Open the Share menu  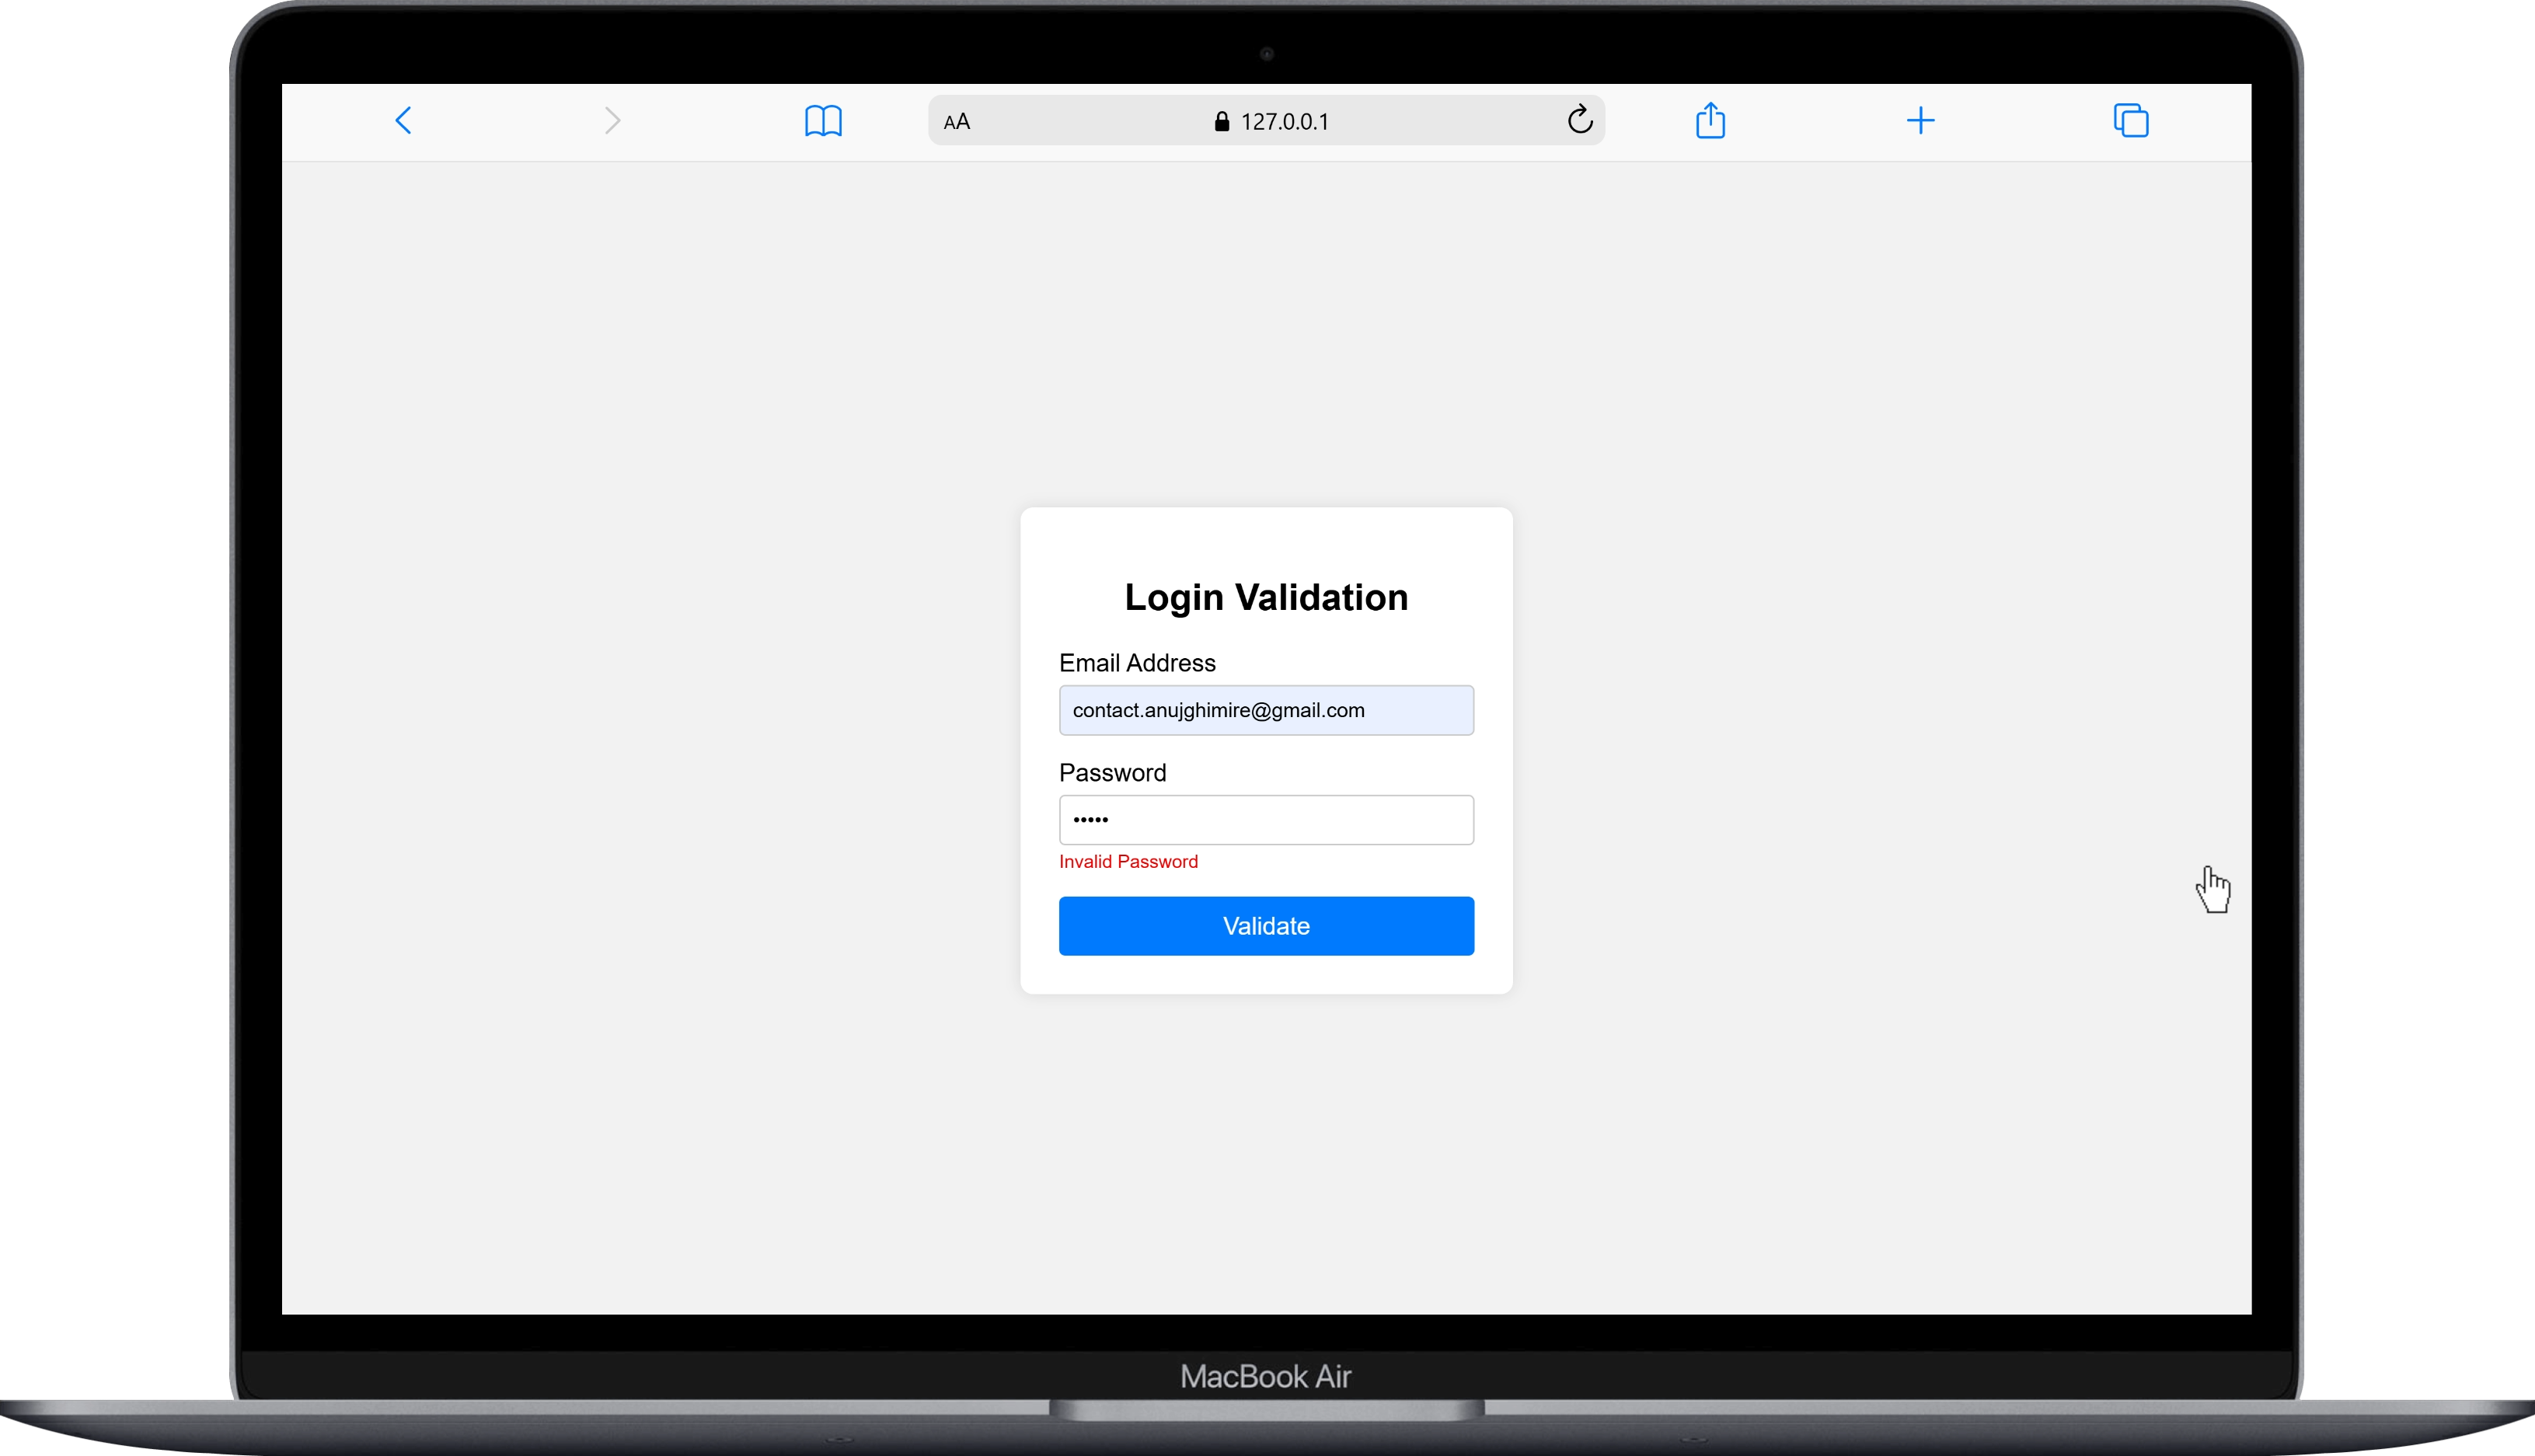click(1710, 119)
